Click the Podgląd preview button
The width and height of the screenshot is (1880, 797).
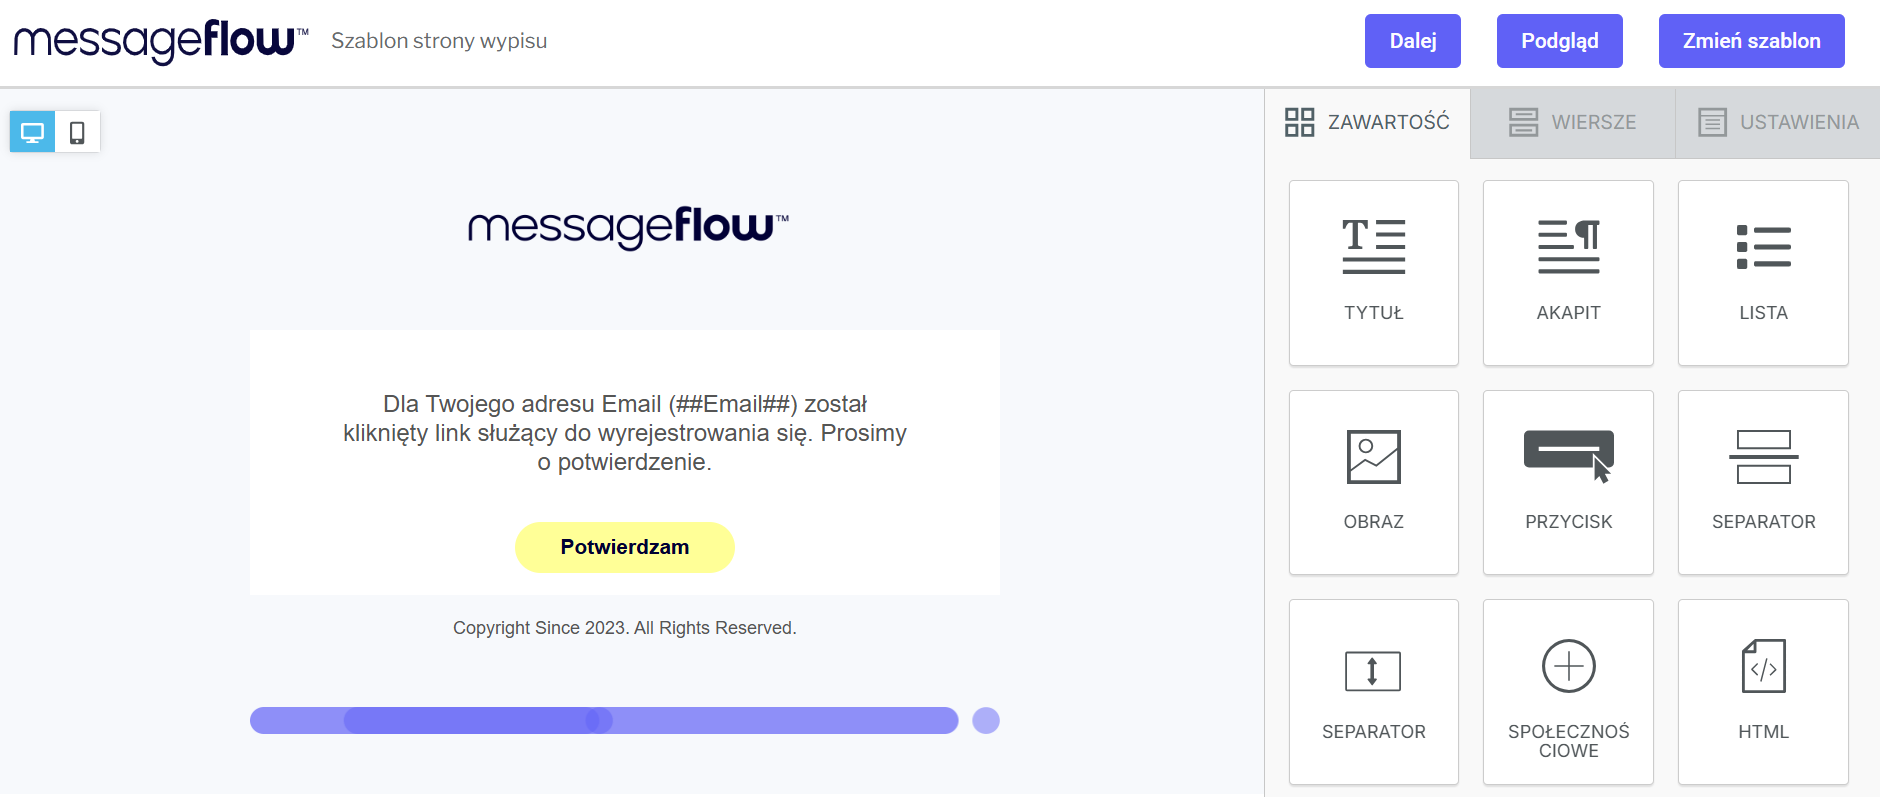[1559, 41]
